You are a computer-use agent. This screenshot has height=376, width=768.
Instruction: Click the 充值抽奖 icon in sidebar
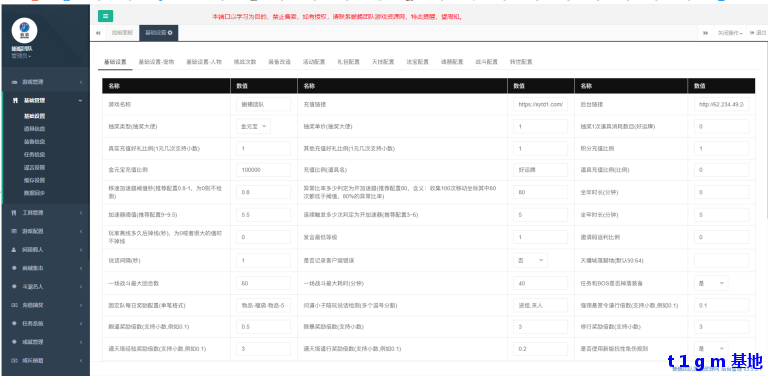[x=14, y=305]
